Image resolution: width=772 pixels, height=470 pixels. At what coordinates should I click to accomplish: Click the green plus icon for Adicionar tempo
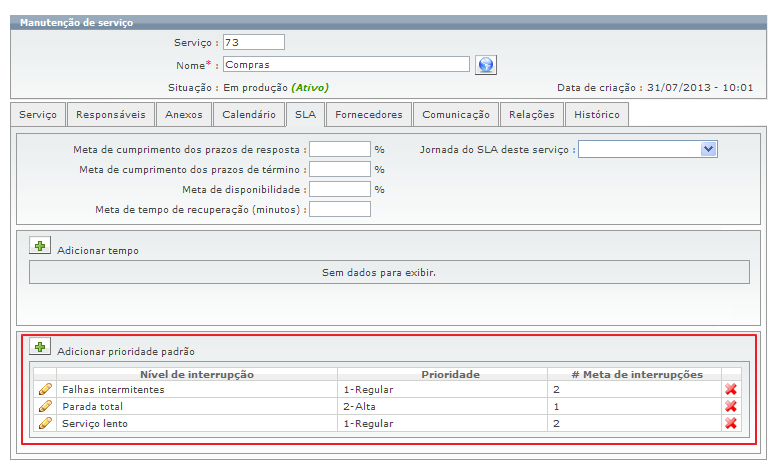pyautogui.click(x=40, y=246)
